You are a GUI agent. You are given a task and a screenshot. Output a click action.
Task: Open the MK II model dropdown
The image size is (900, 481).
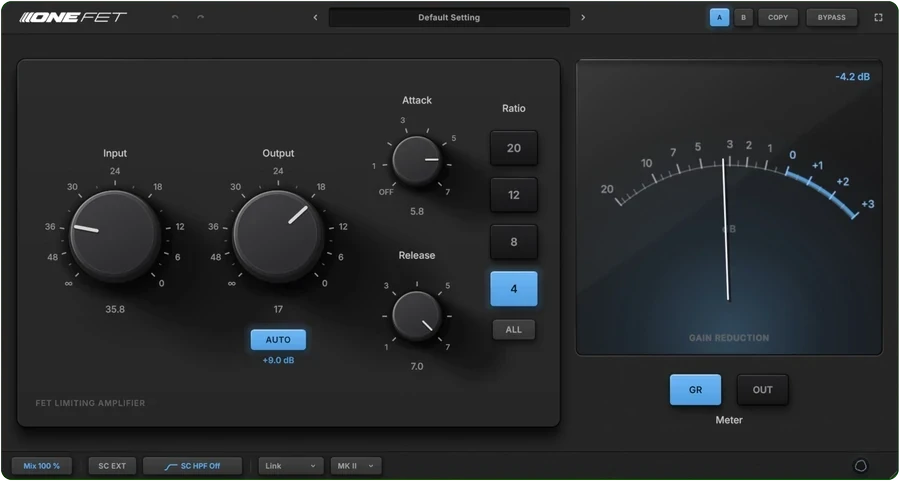tap(356, 466)
